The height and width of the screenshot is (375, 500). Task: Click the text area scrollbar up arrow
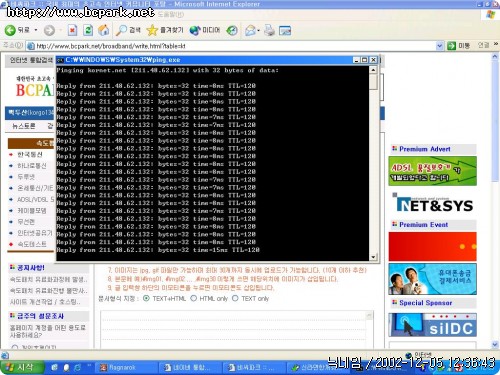(x=369, y=315)
